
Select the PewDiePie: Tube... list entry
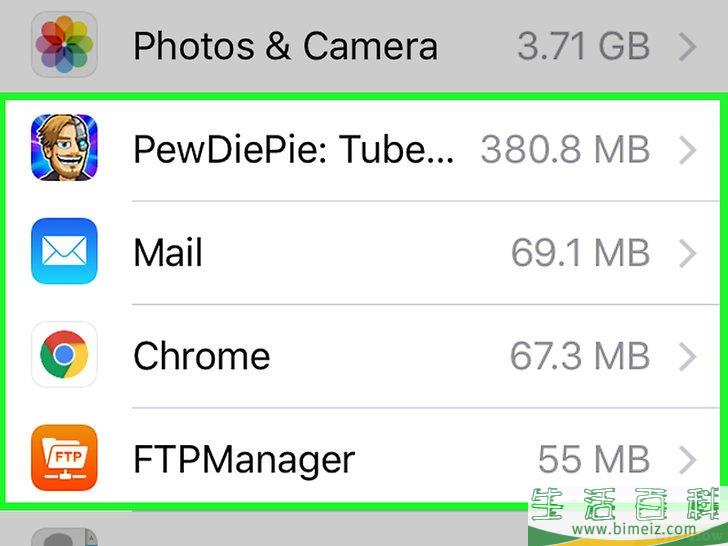[363, 150]
